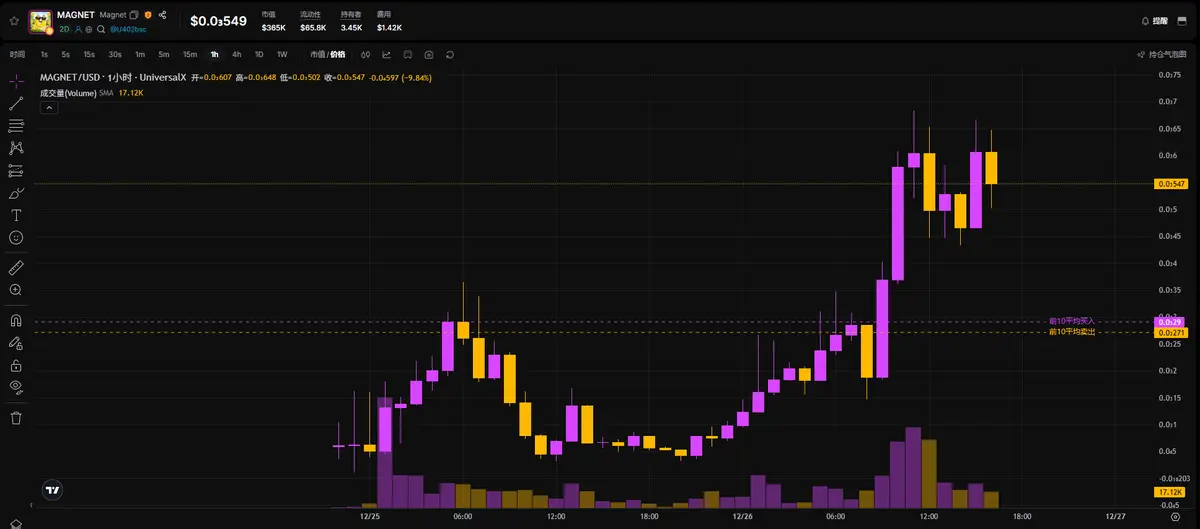
Task: Take a chart snapshot with camera icon
Action: [x=429, y=54]
